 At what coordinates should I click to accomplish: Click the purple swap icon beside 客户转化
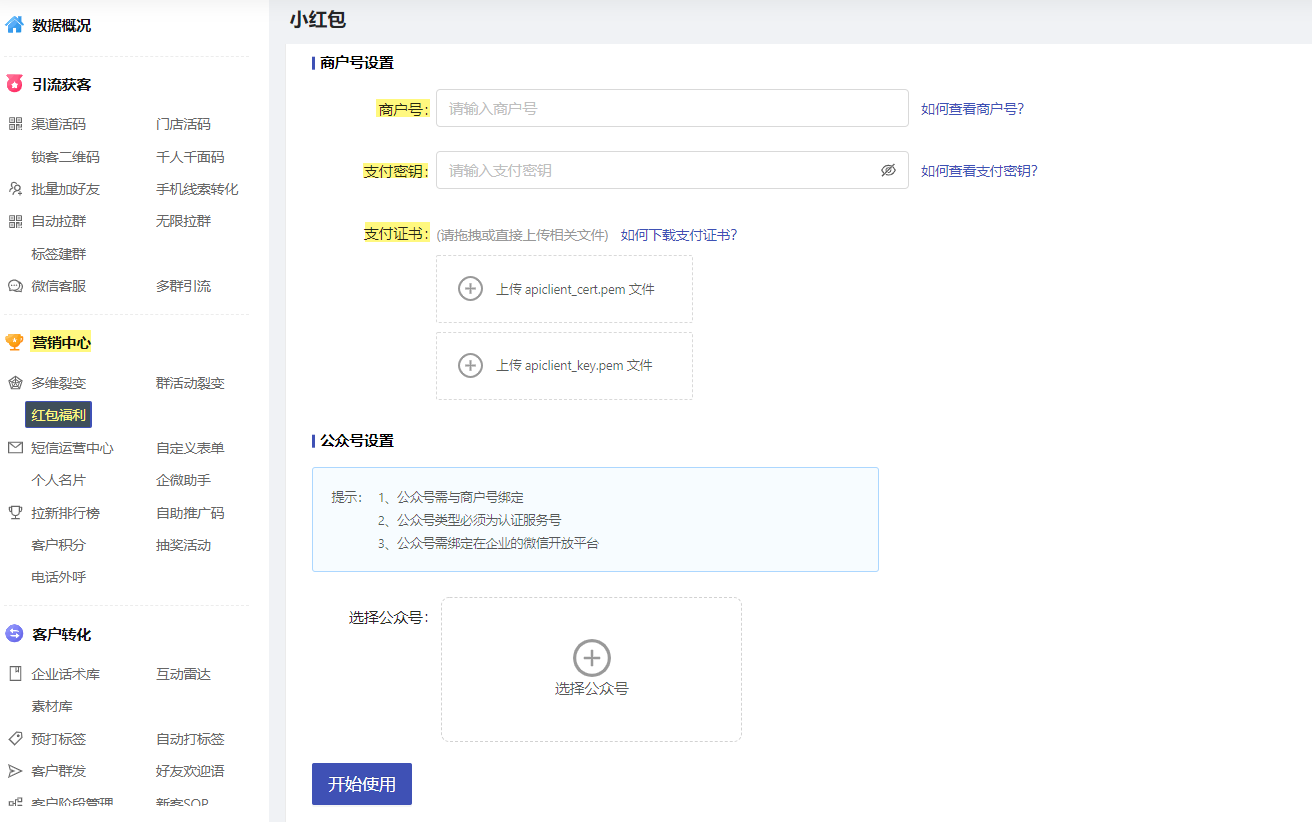point(15,634)
